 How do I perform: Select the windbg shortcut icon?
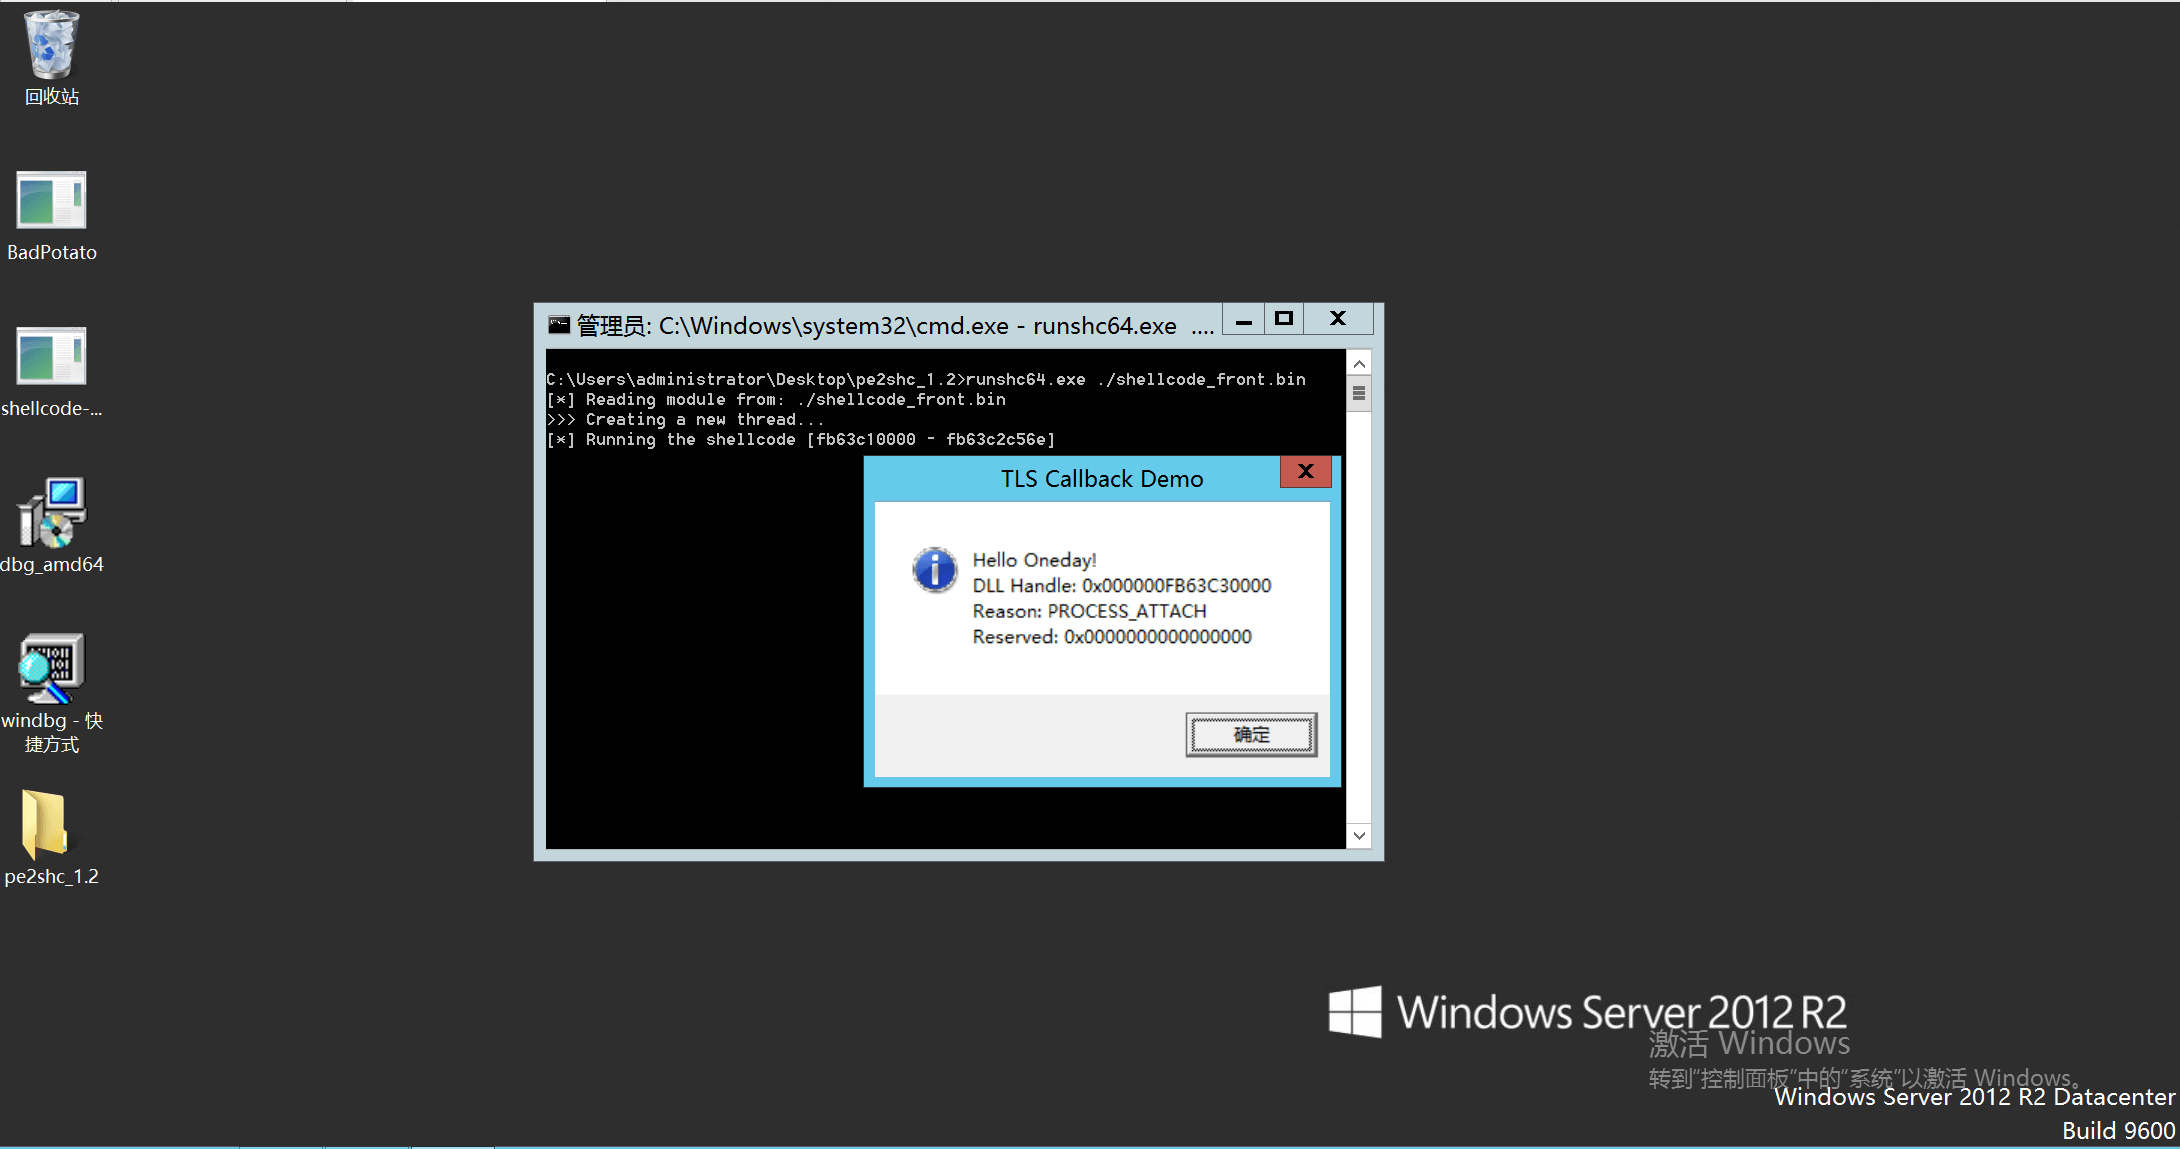click(51, 669)
